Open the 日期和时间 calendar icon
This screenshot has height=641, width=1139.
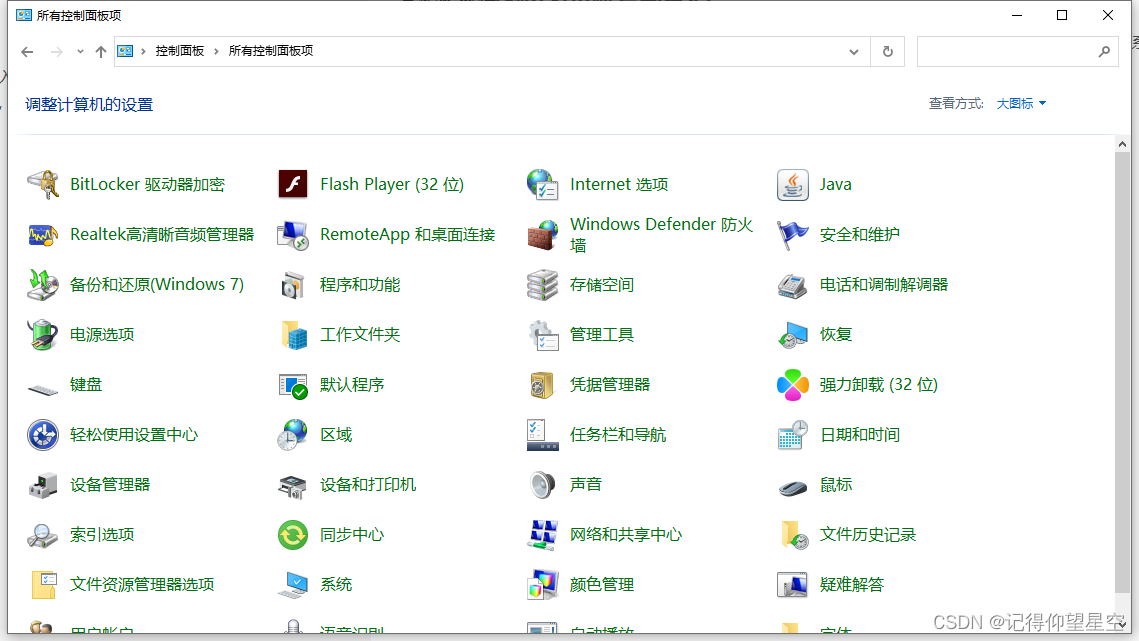tap(793, 435)
